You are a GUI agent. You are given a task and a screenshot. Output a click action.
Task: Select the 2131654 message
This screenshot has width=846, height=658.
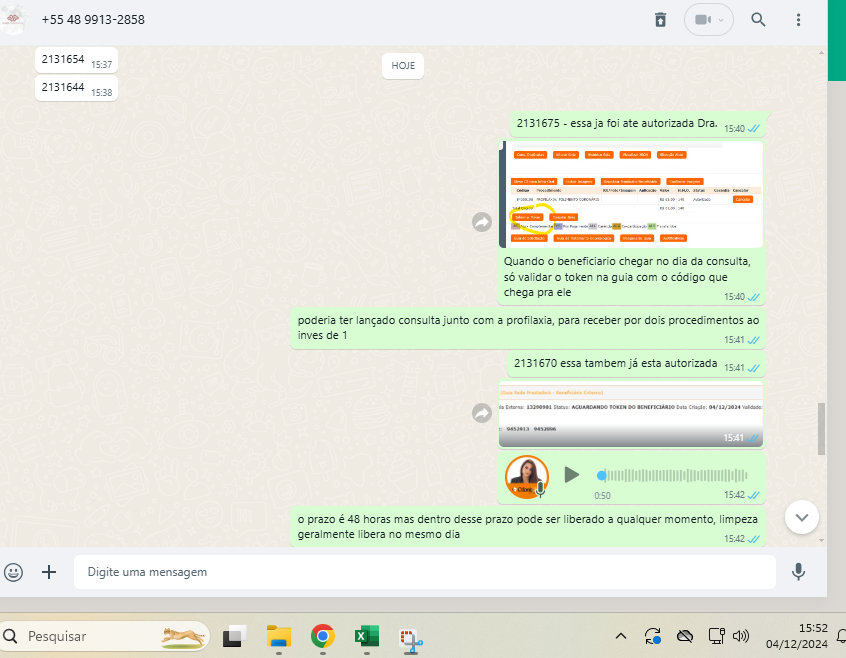coord(76,60)
